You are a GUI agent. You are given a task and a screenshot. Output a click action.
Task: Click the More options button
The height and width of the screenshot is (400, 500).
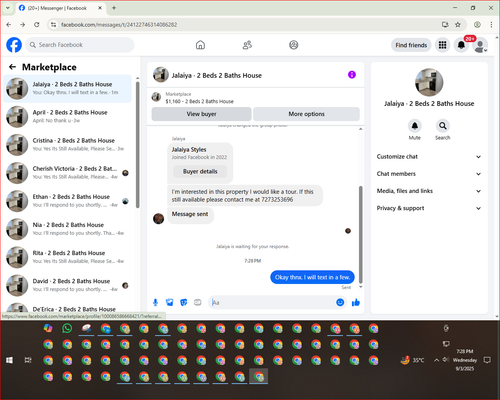point(306,114)
